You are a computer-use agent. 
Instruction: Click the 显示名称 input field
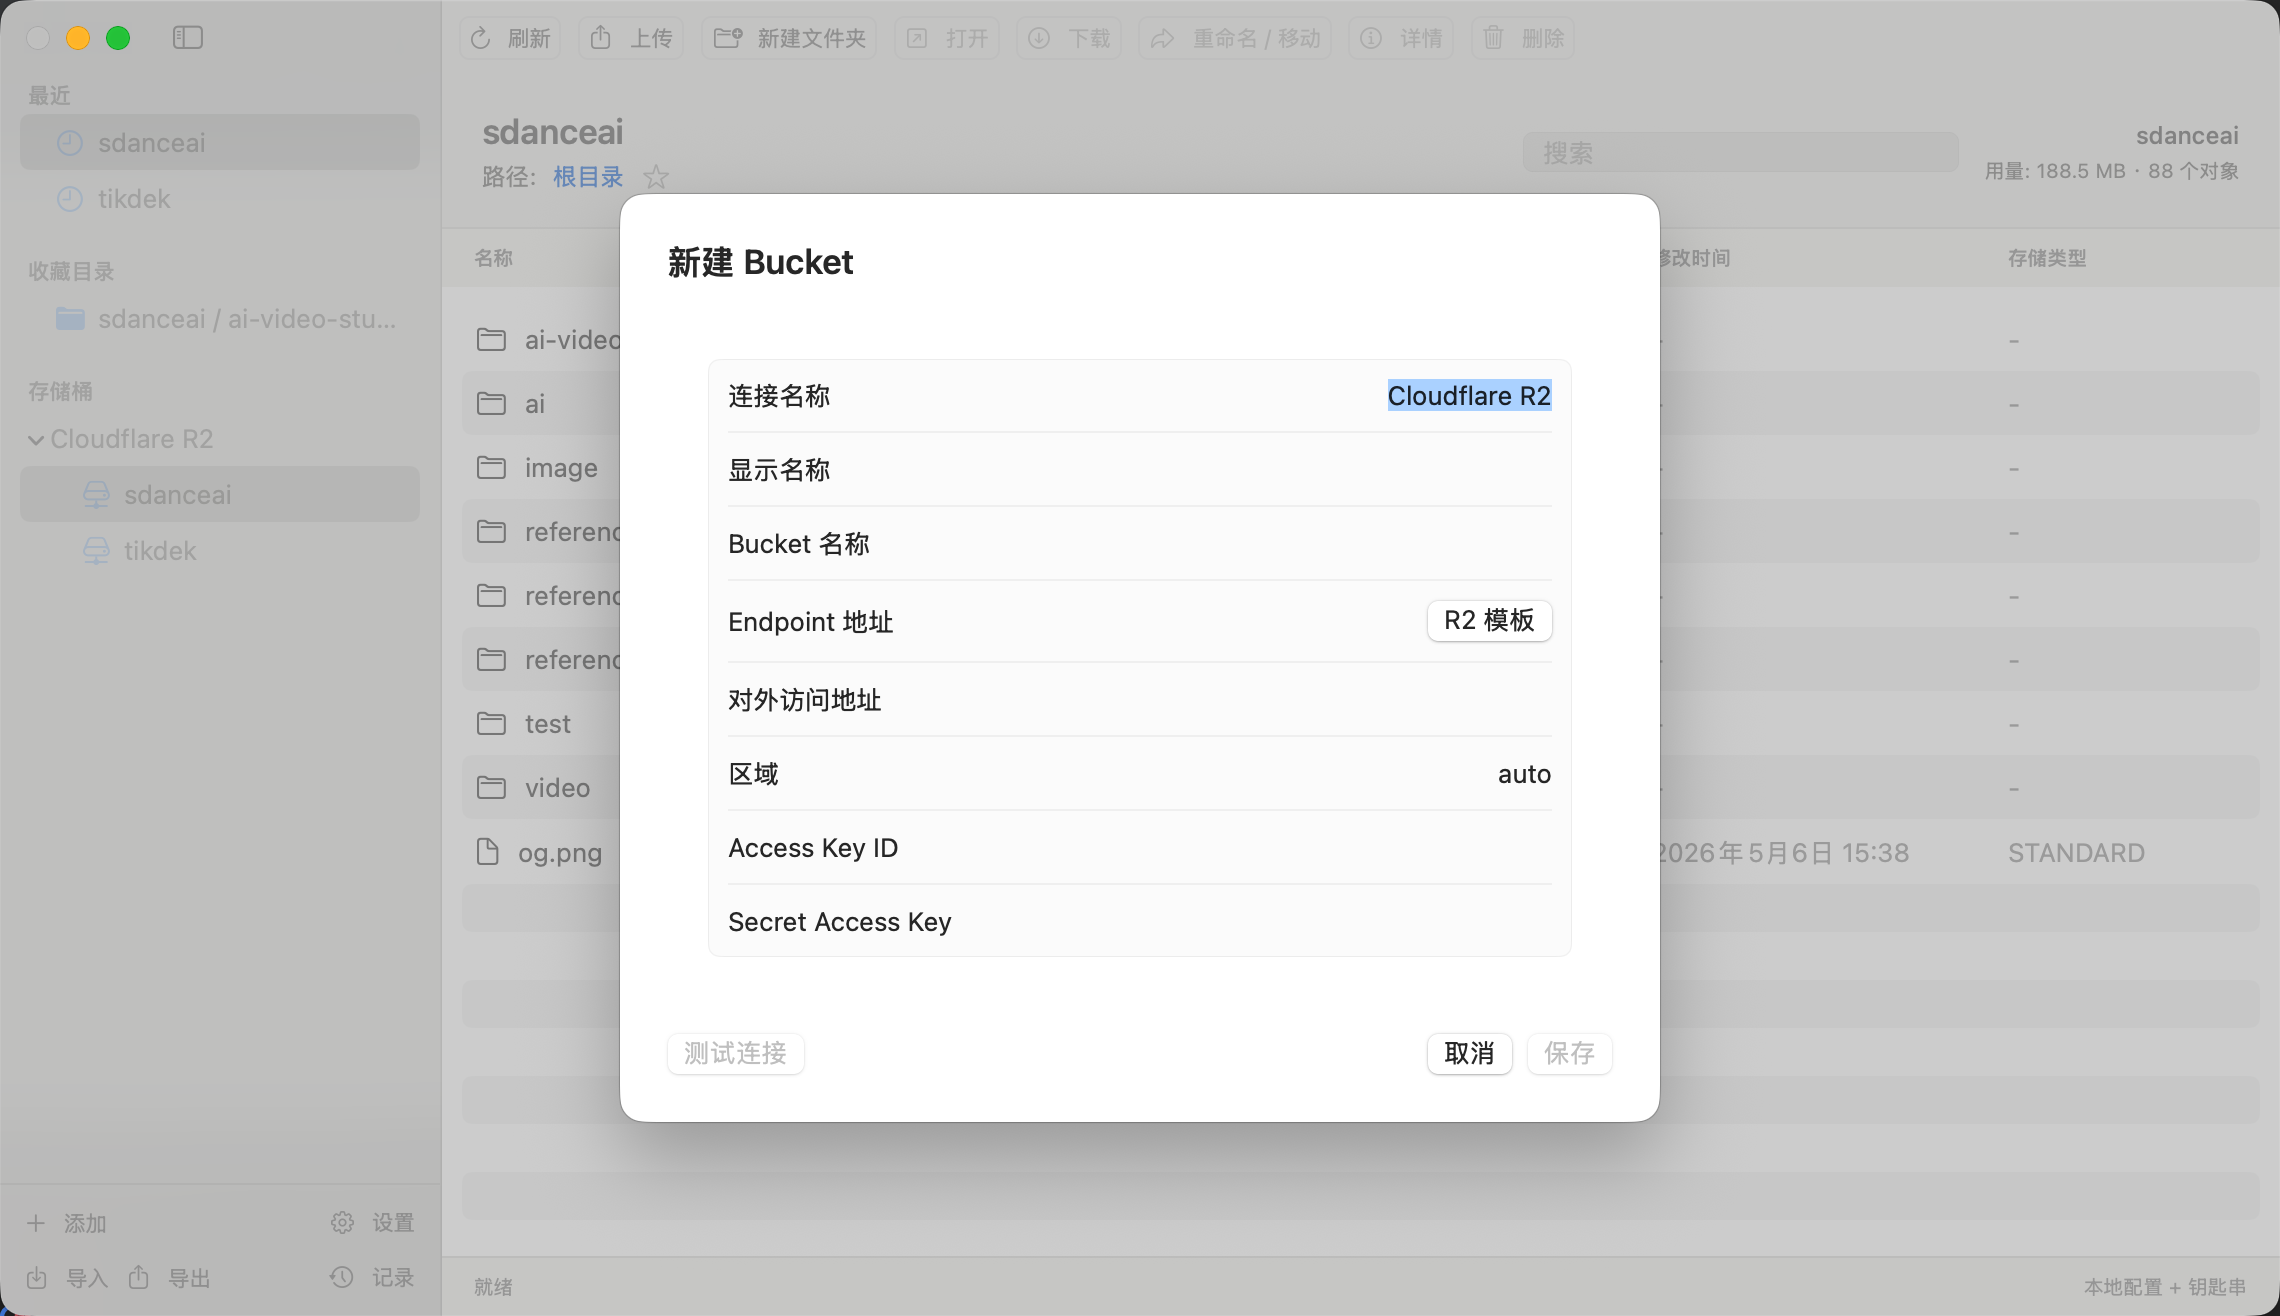coord(1140,470)
